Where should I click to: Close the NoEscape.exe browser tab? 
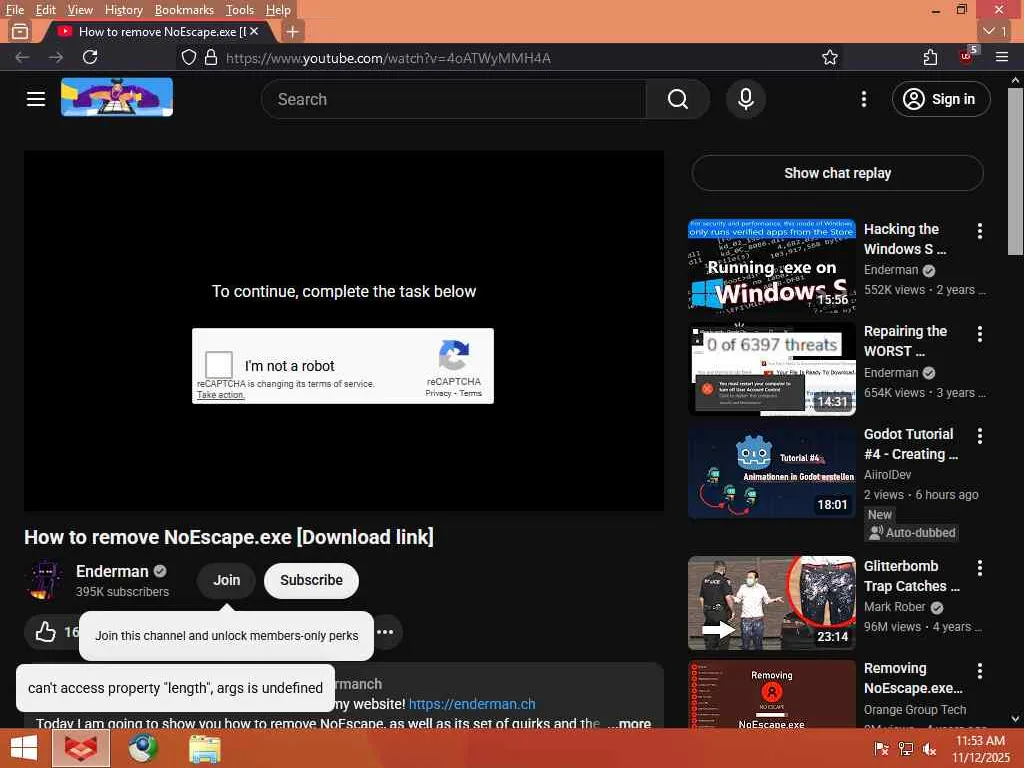(x=254, y=31)
